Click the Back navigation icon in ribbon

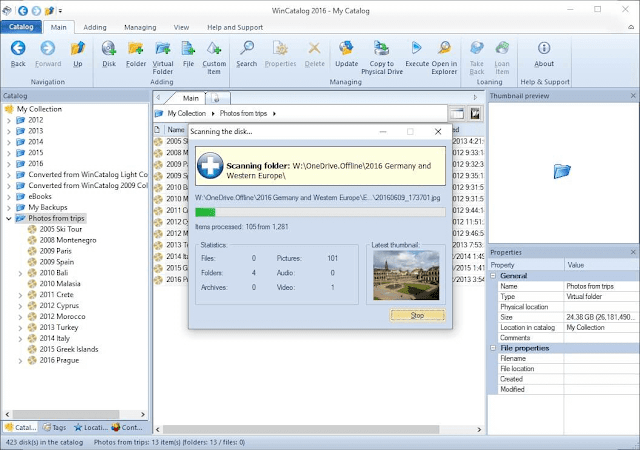point(18,48)
